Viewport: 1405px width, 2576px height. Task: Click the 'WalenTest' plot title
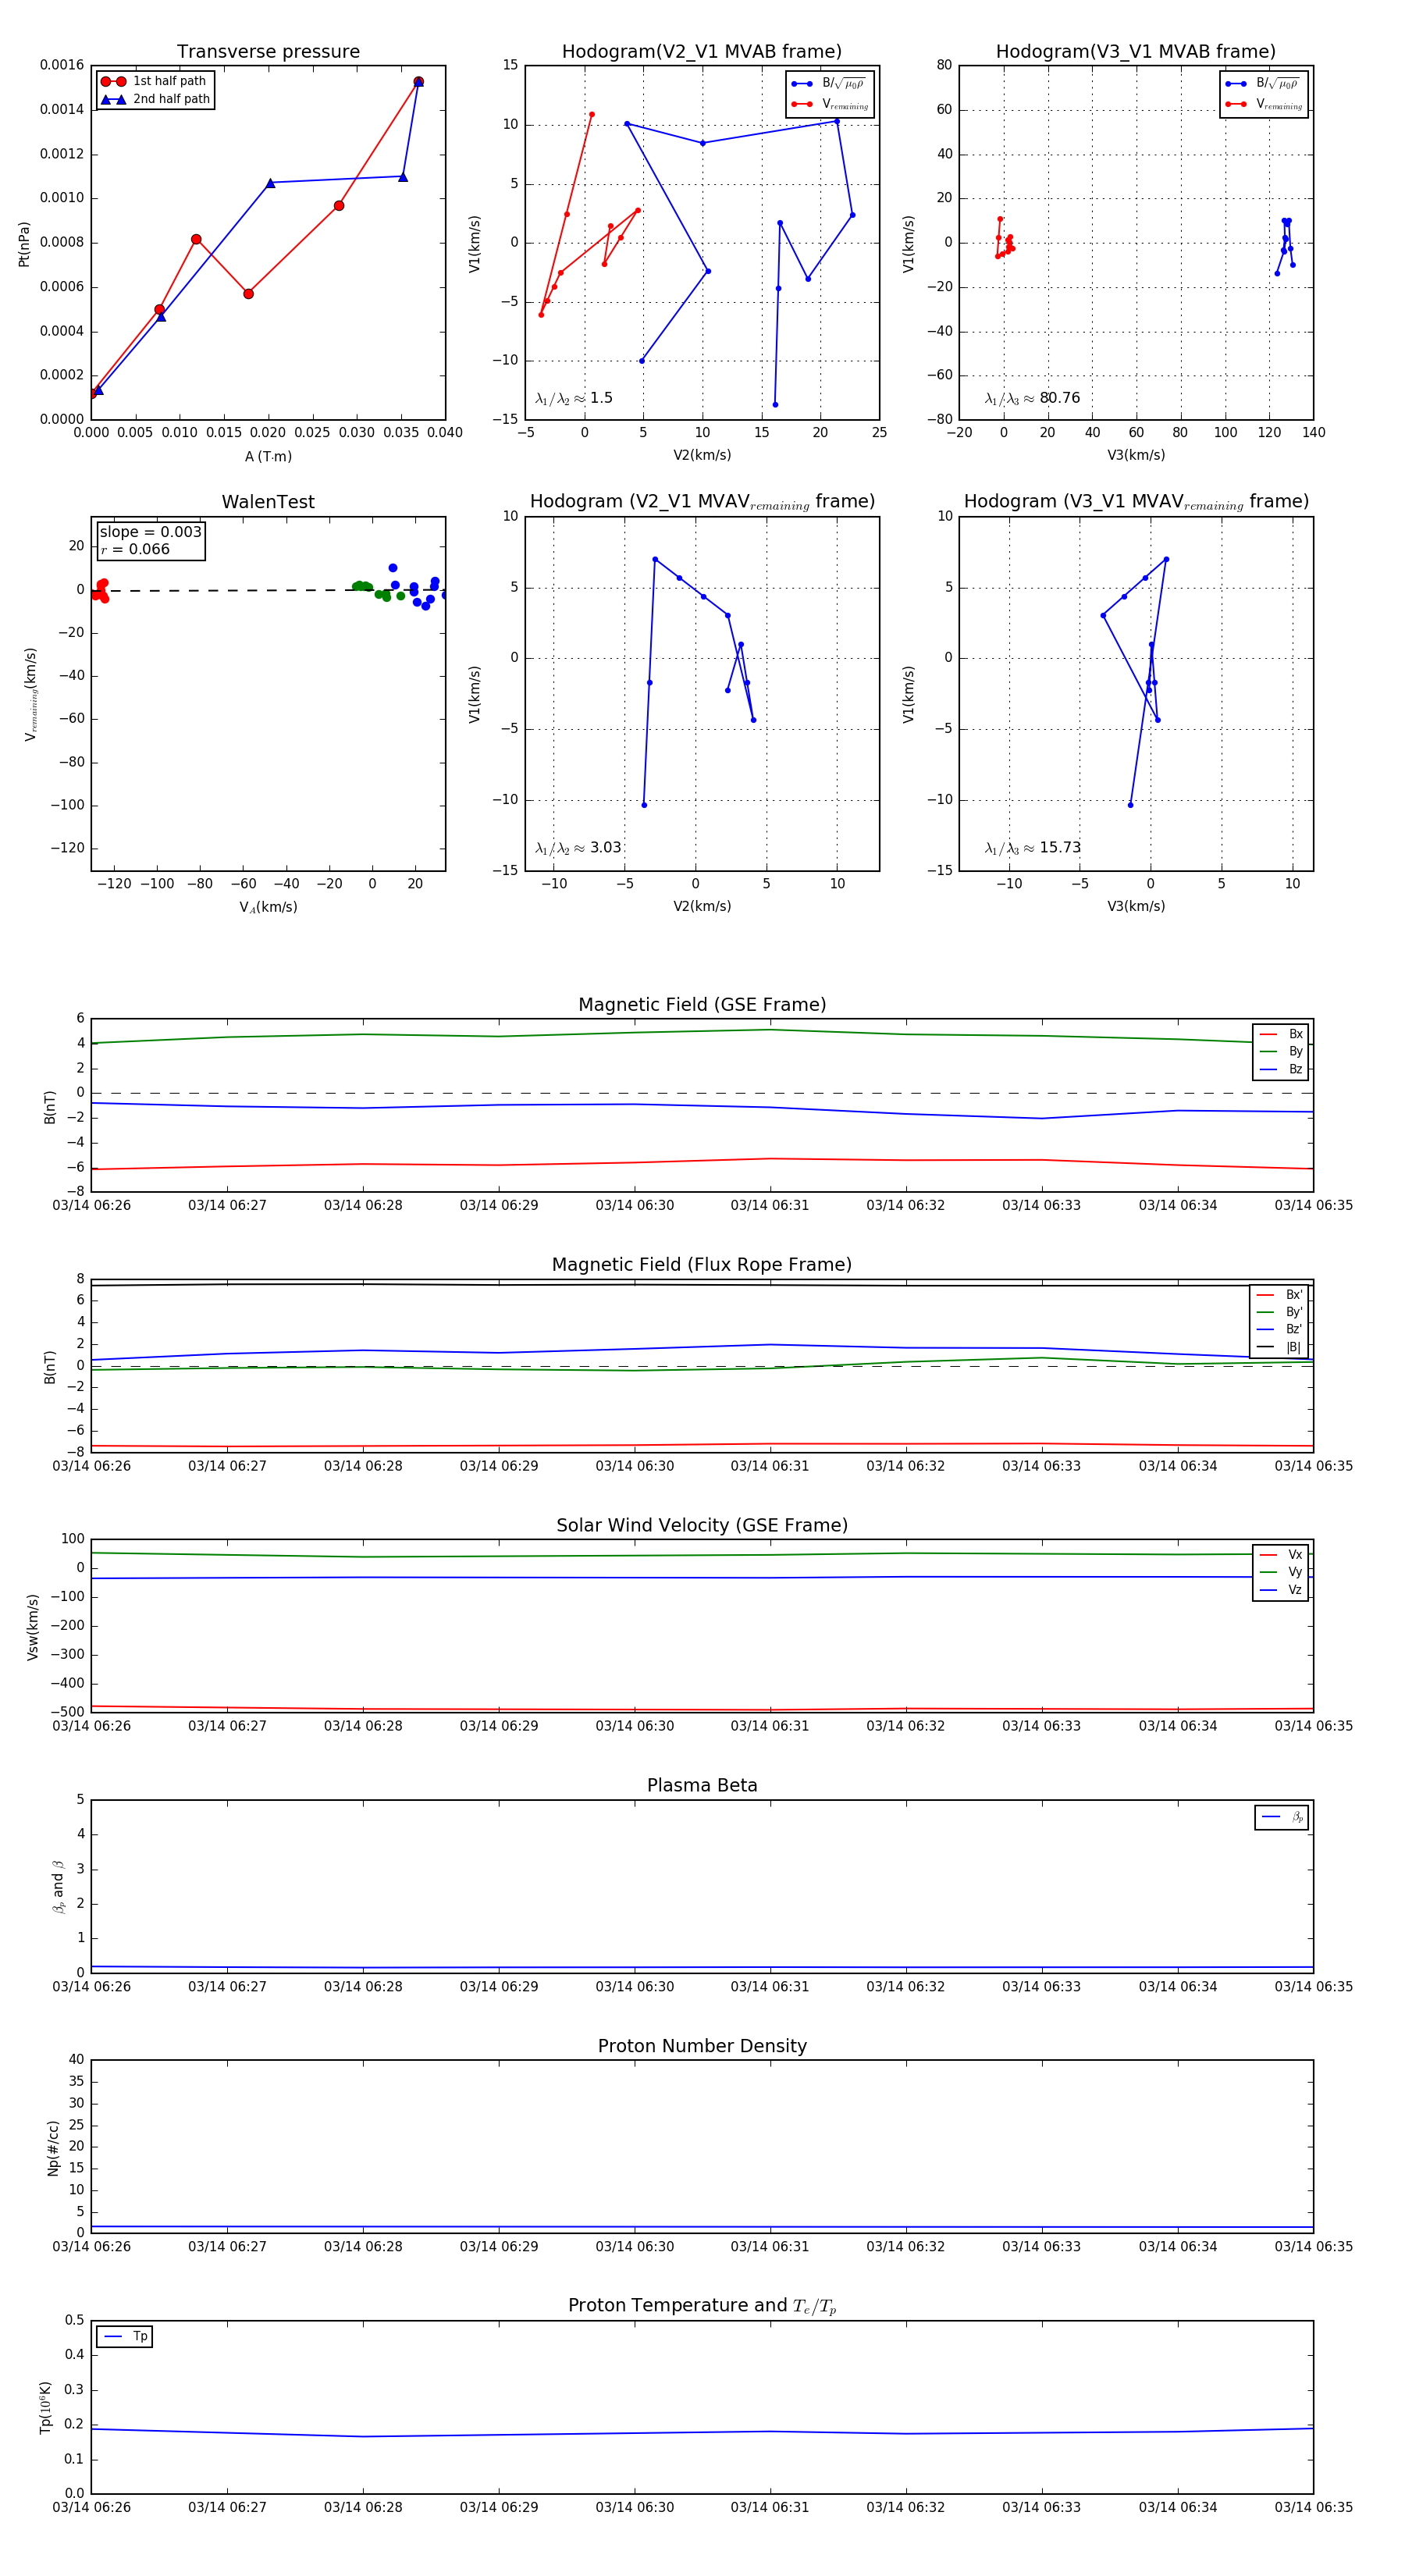click(x=268, y=502)
